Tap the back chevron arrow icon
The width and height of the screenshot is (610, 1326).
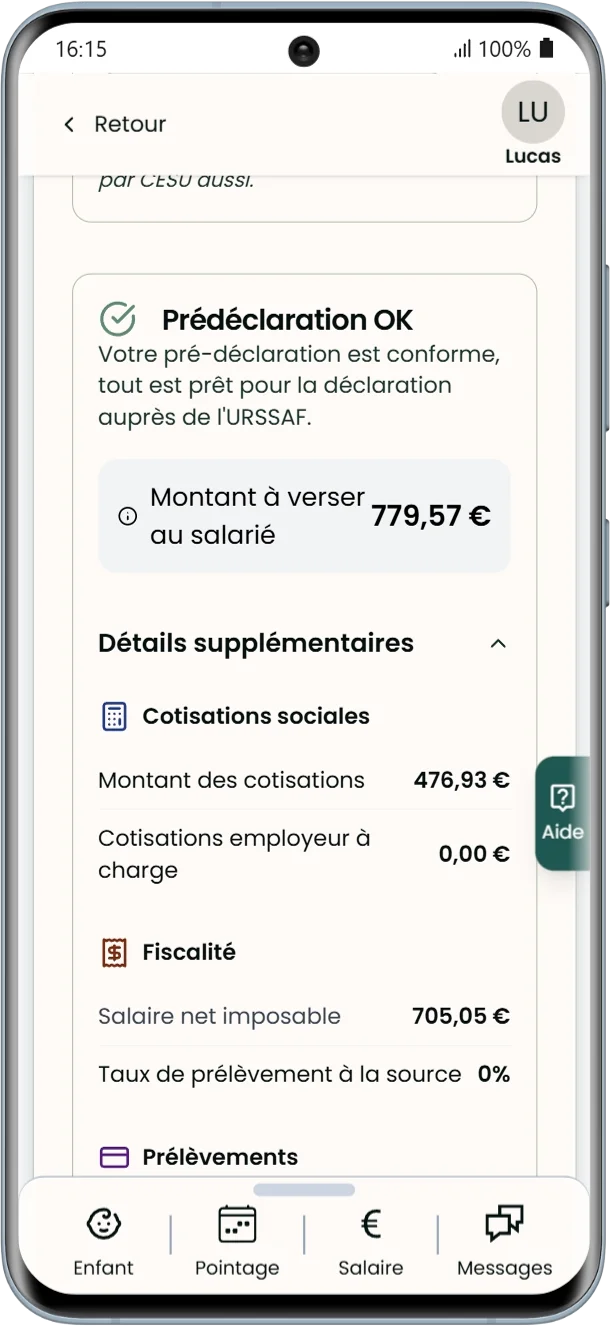coord(69,124)
